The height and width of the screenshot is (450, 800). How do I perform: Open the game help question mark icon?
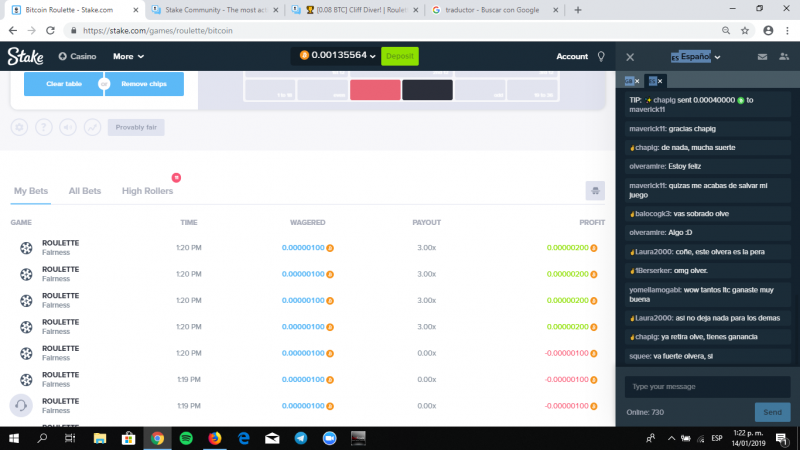click(44, 127)
